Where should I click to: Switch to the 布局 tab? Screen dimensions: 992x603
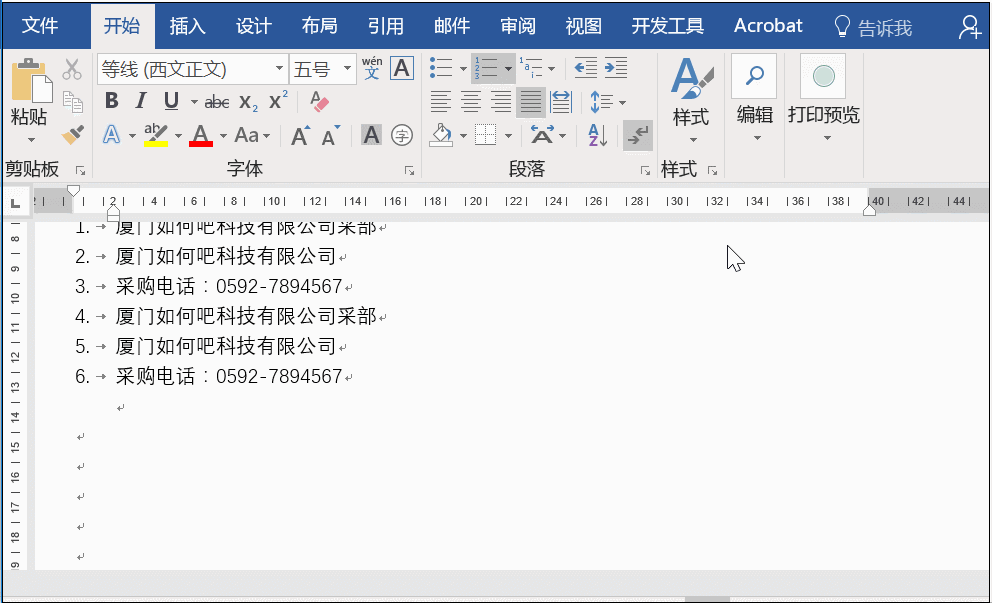319,27
